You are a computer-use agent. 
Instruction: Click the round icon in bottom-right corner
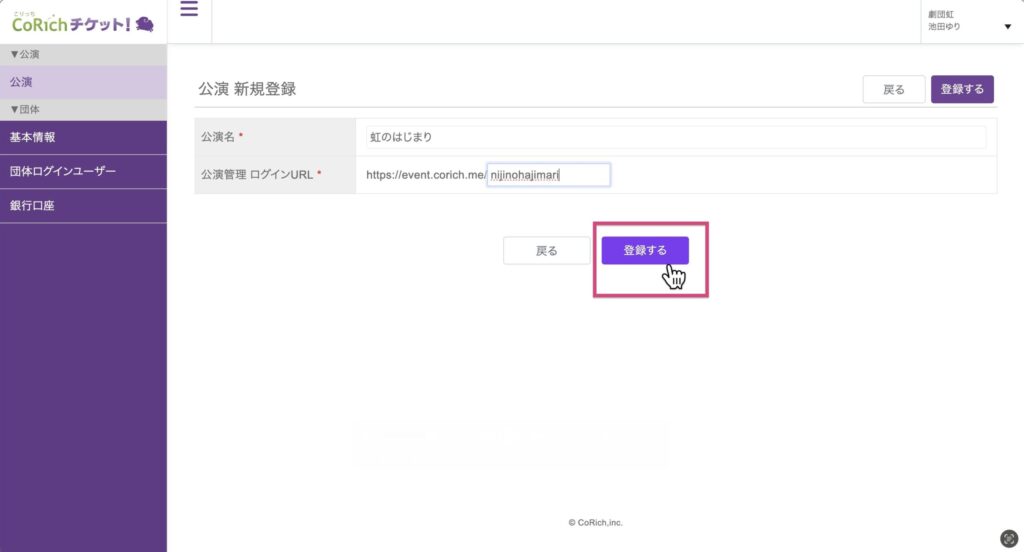[x=1009, y=538]
